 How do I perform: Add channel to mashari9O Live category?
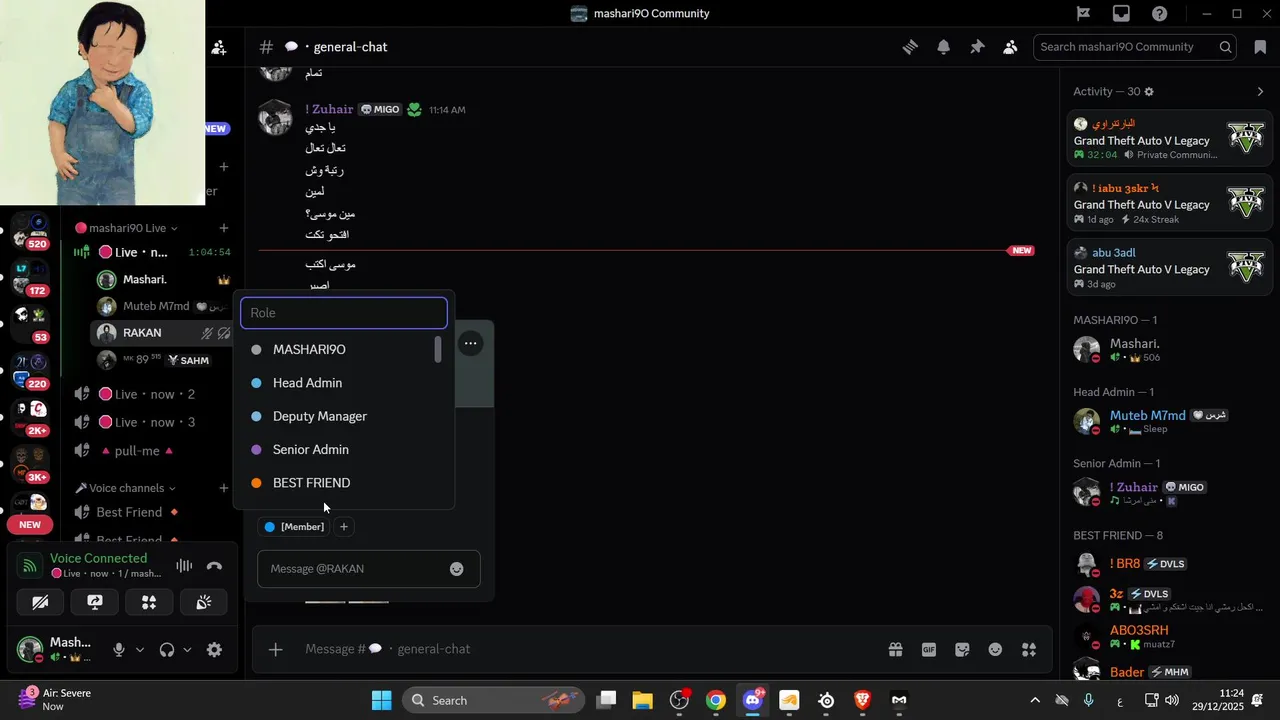tap(224, 228)
